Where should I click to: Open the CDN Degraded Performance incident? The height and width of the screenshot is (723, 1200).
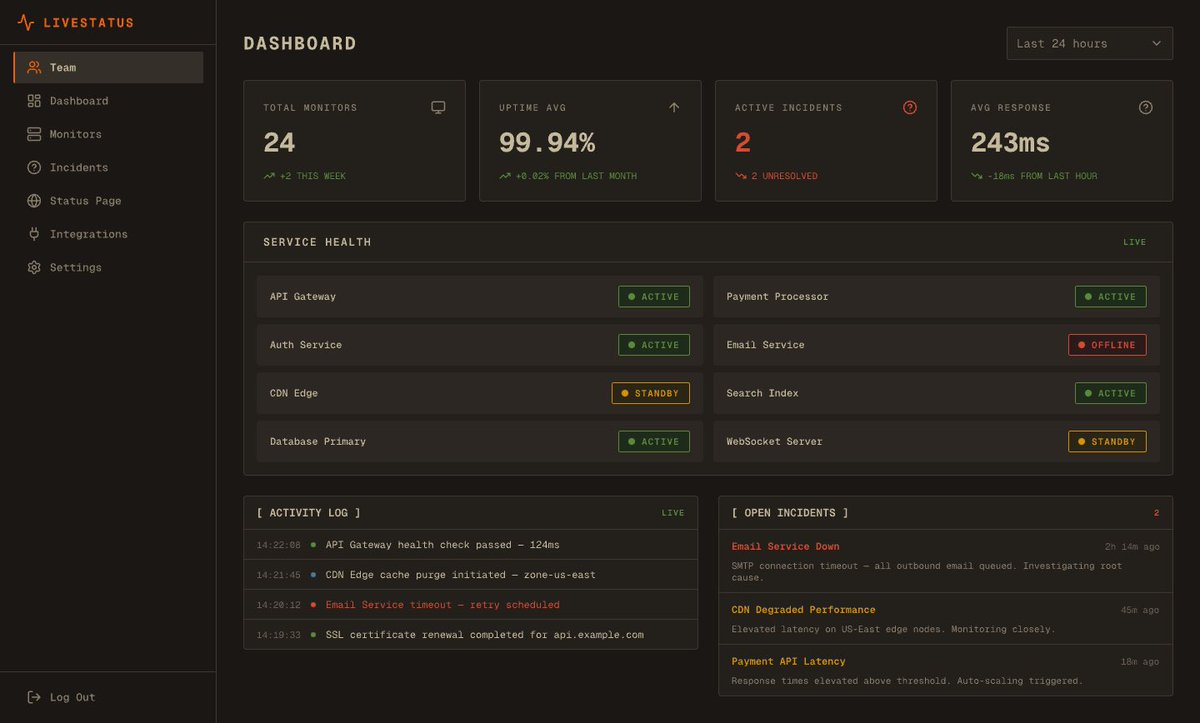point(945,619)
